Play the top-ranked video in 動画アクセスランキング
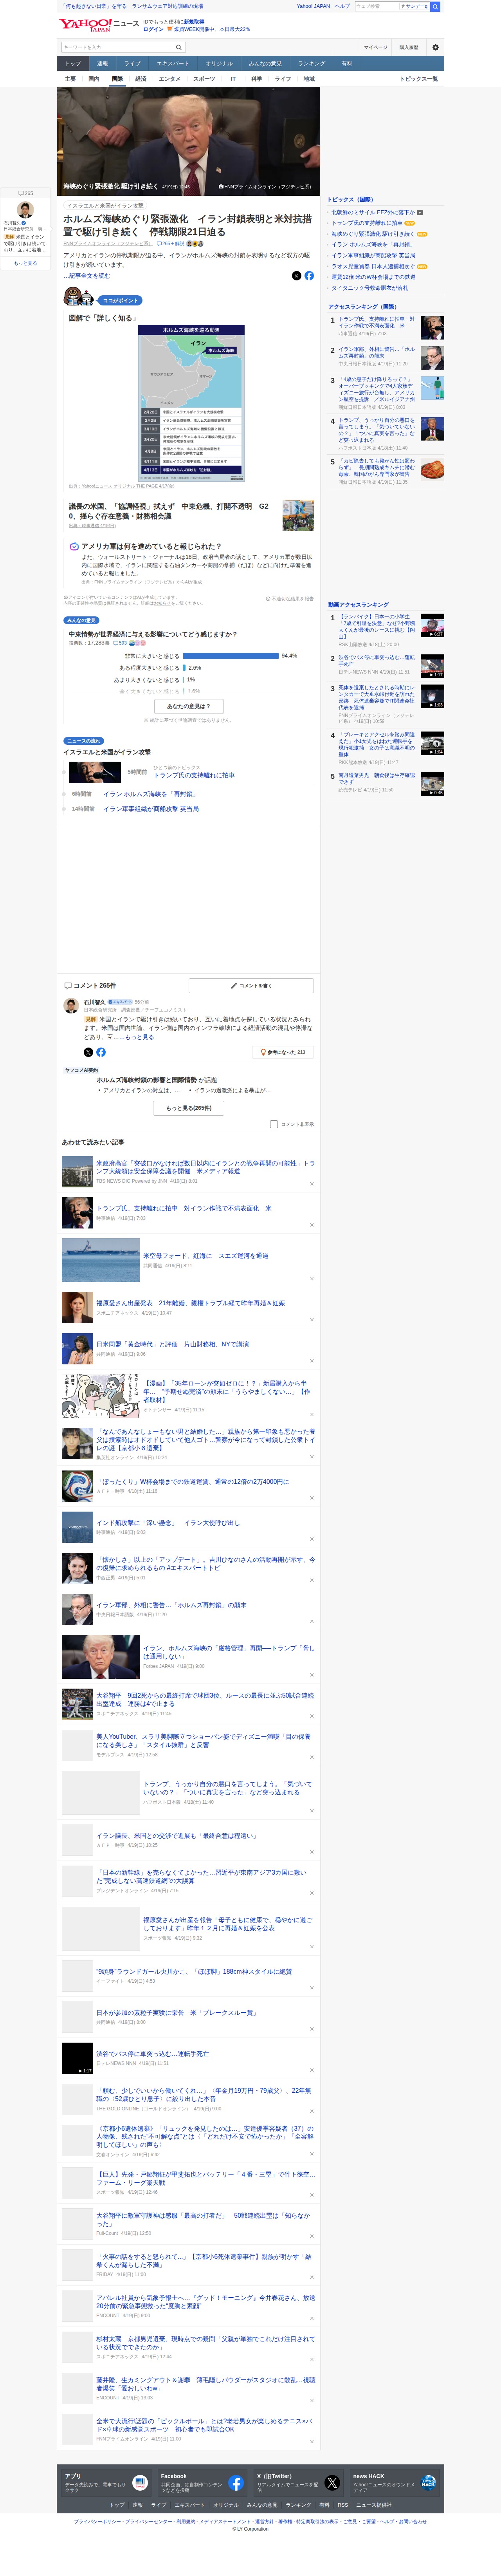The width and height of the screenshot is (501, 2576). coord(432,625)
